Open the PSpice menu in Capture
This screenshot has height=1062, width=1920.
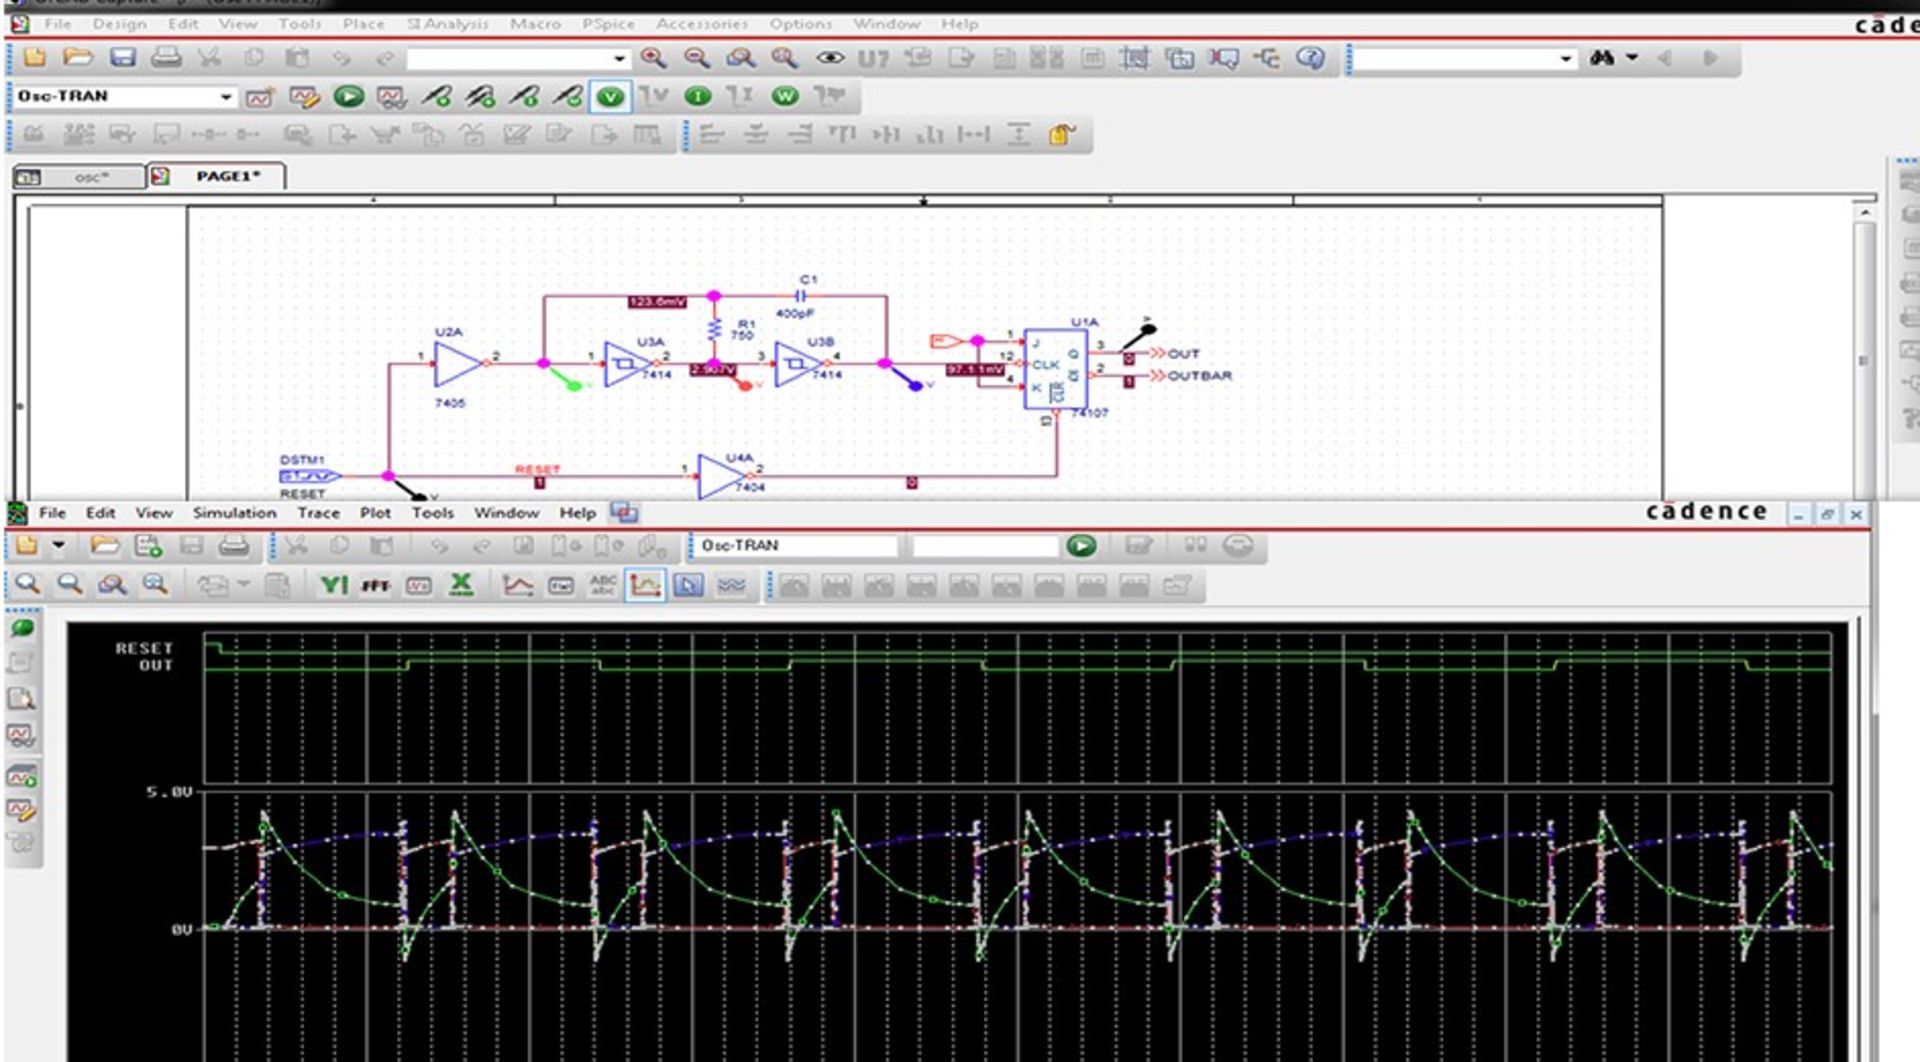[x=608, y=23]
